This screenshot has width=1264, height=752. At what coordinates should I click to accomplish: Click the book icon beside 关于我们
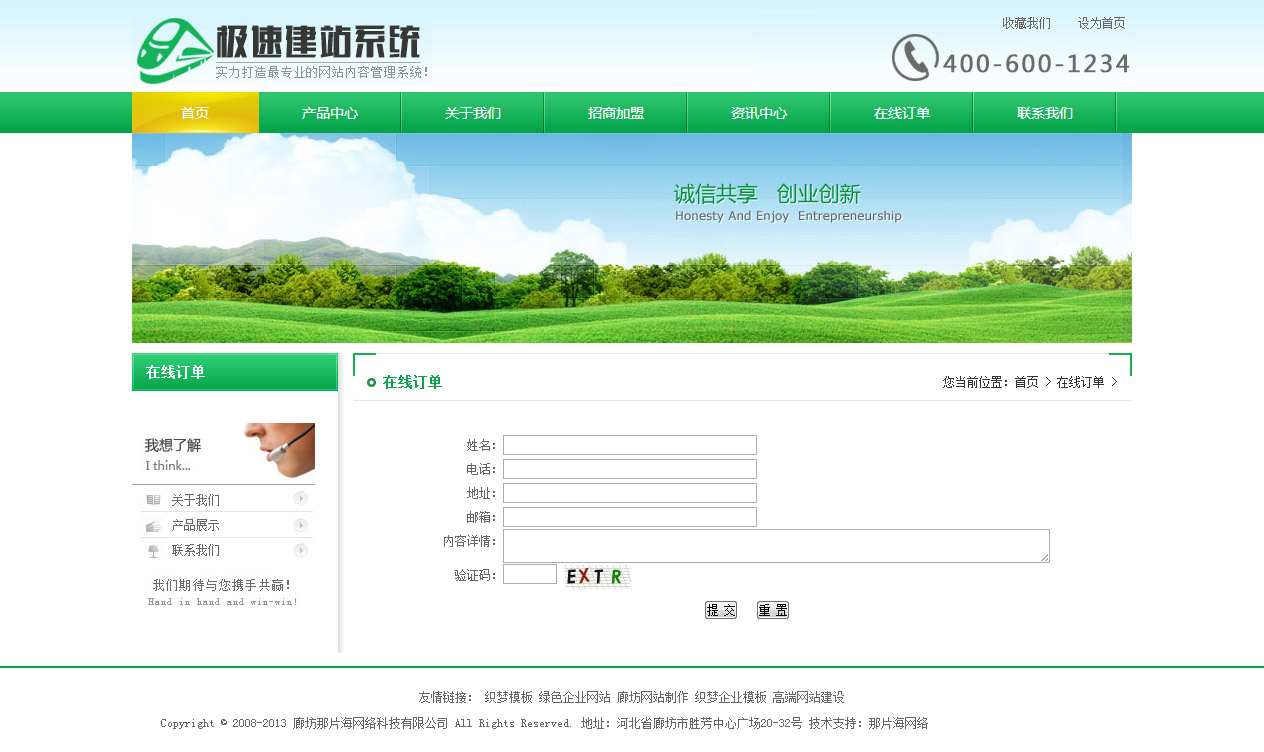pos(153,500)
